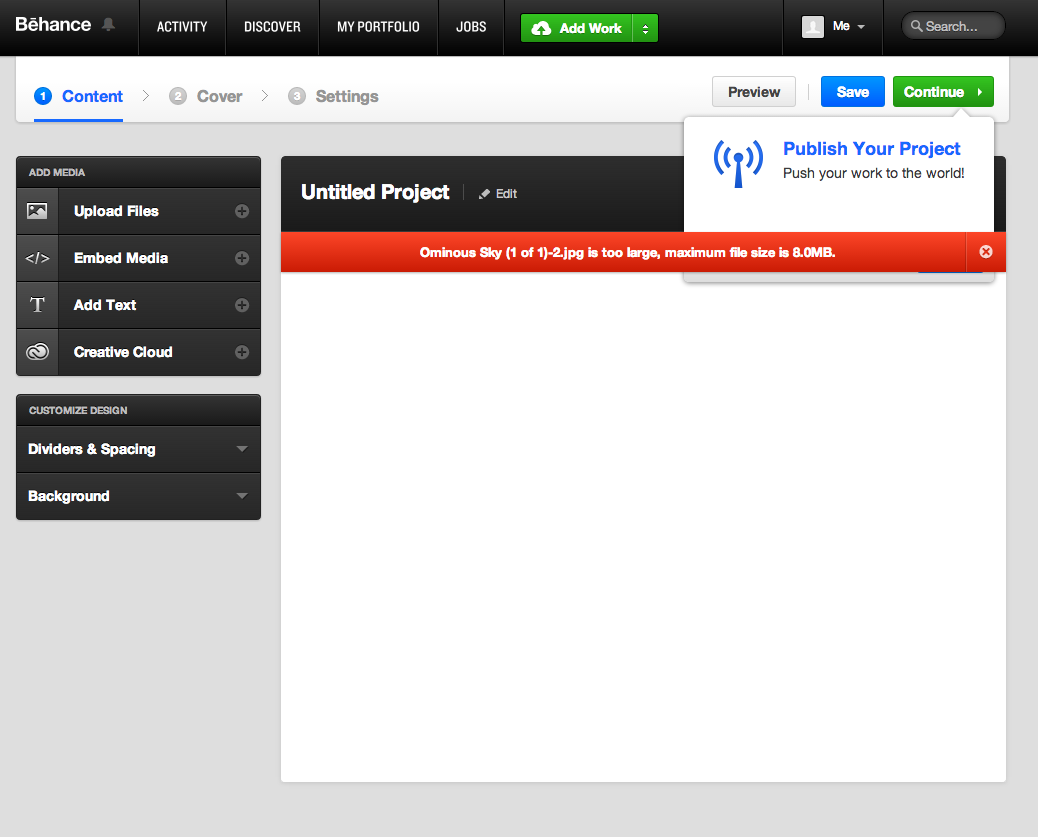Click into the Search field
Image resolution: width=1038 pixels, height=837 pixels.
point(960,26)
